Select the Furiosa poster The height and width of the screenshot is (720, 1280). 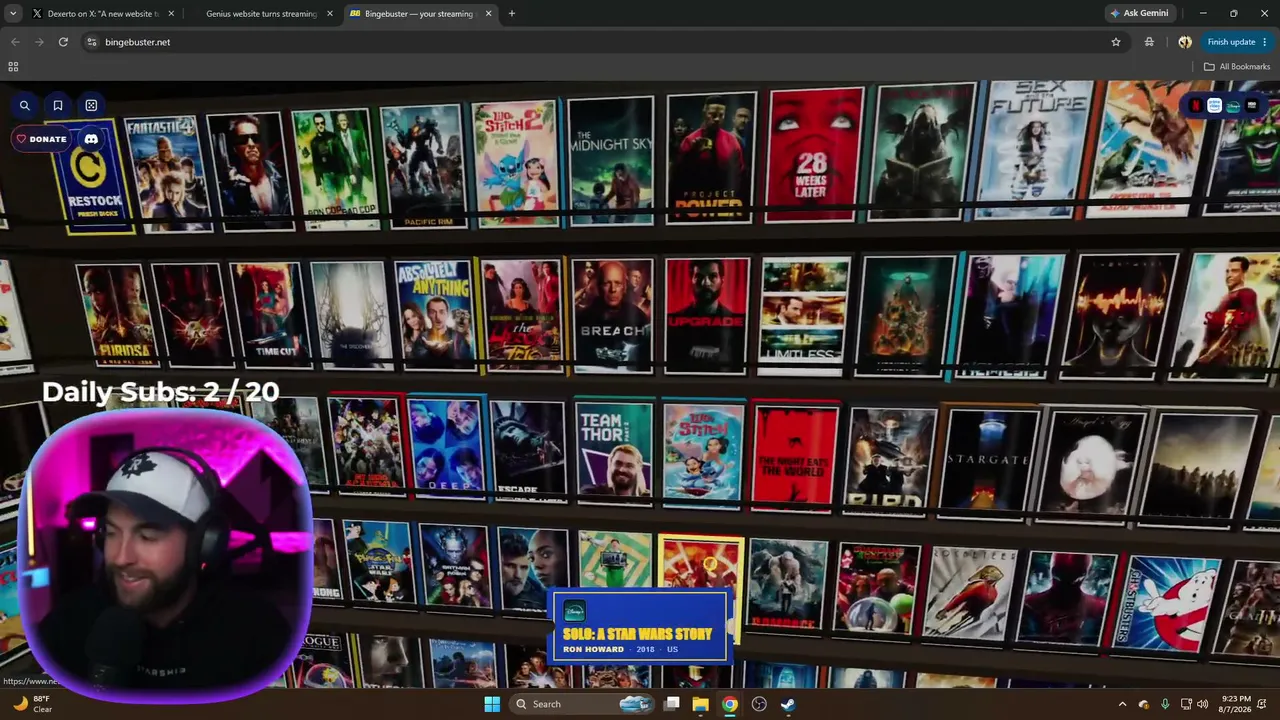coord(115,315)
